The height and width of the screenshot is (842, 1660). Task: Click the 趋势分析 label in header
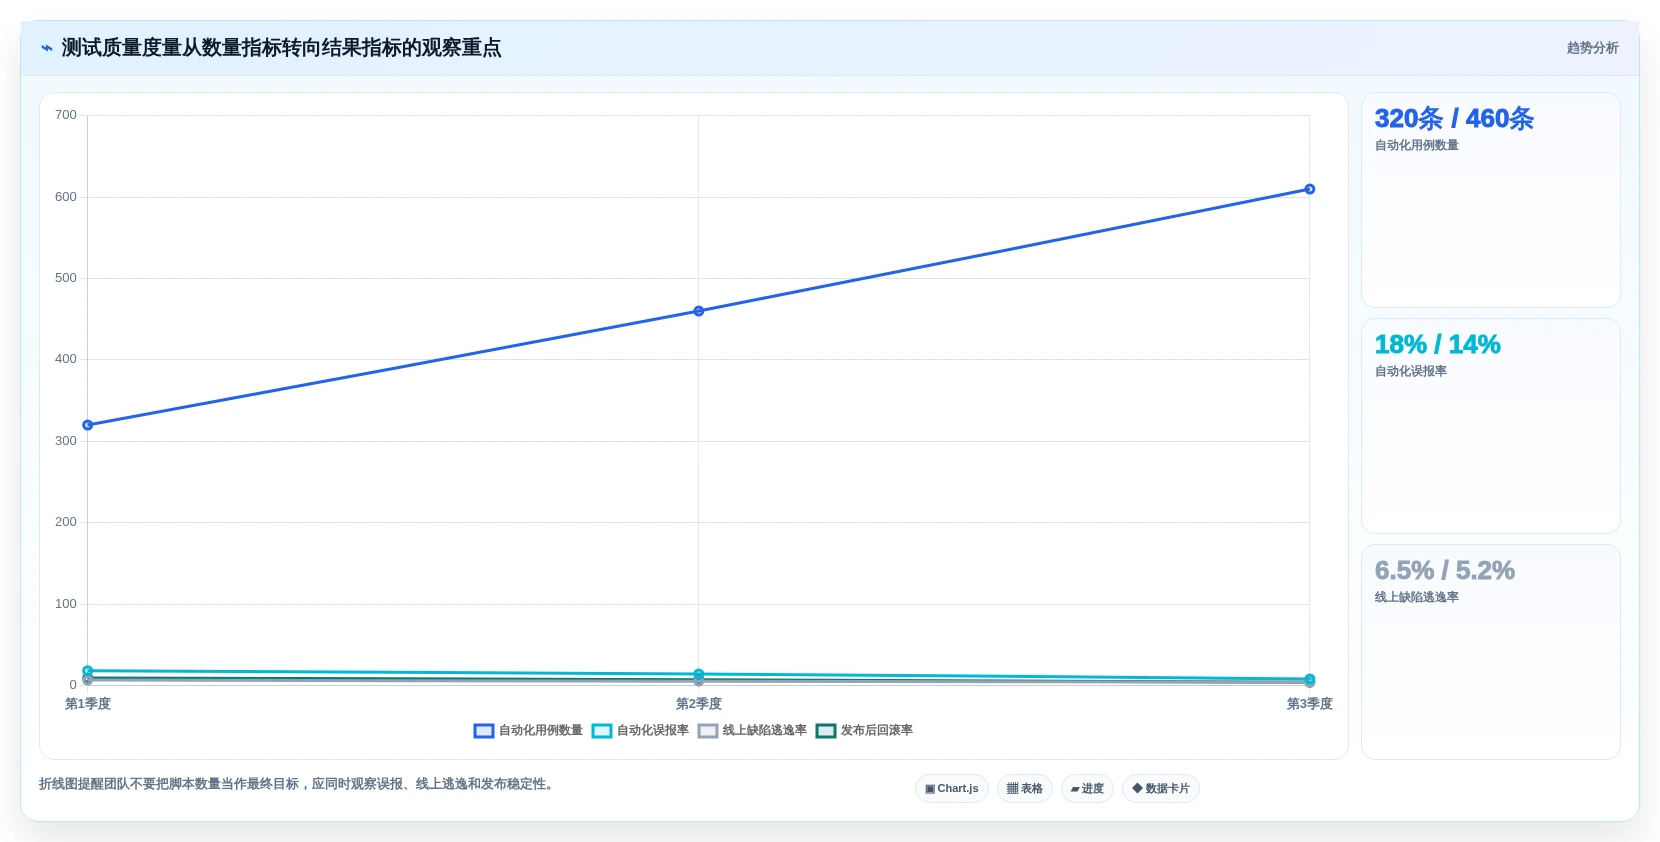pos(1592,48)
